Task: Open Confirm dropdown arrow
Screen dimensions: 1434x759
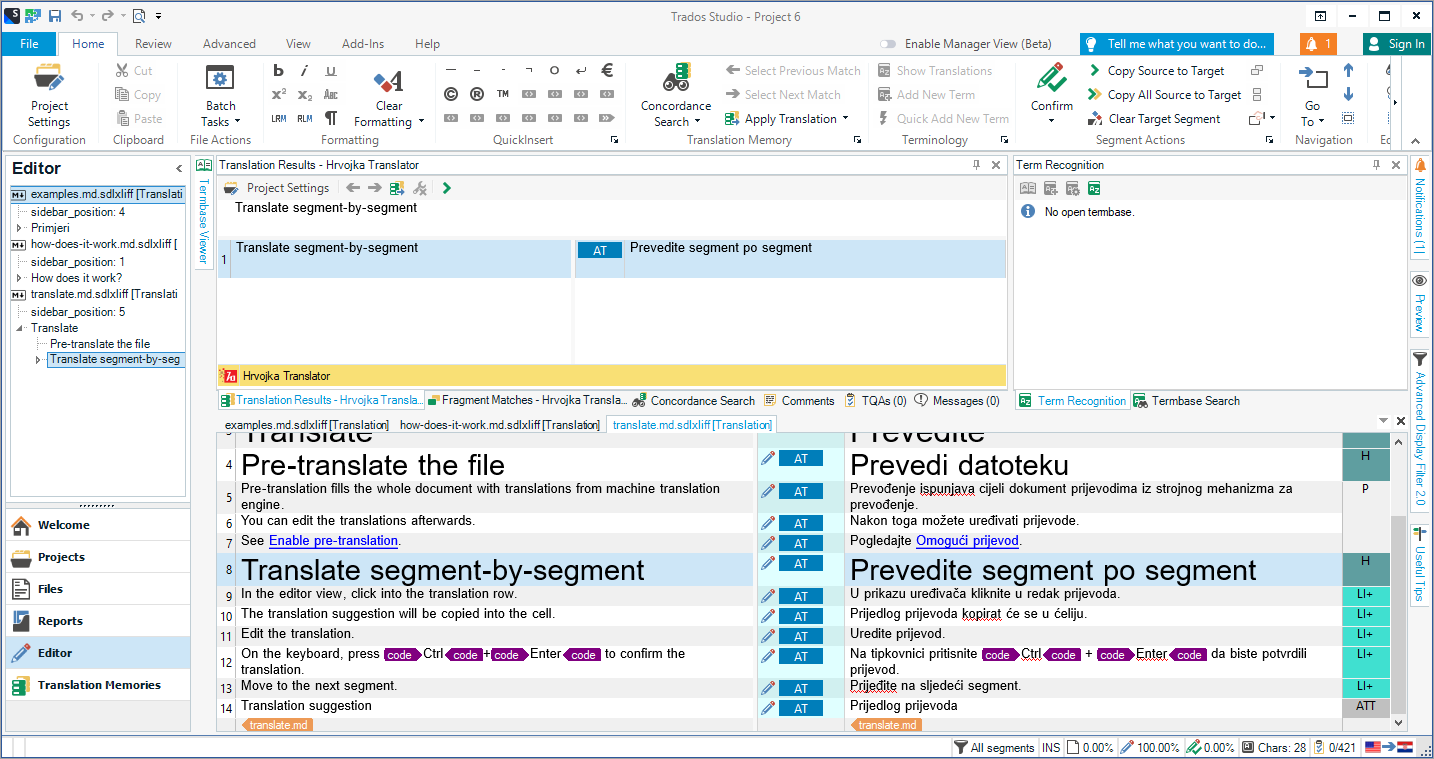Action: click(1051, 121)
